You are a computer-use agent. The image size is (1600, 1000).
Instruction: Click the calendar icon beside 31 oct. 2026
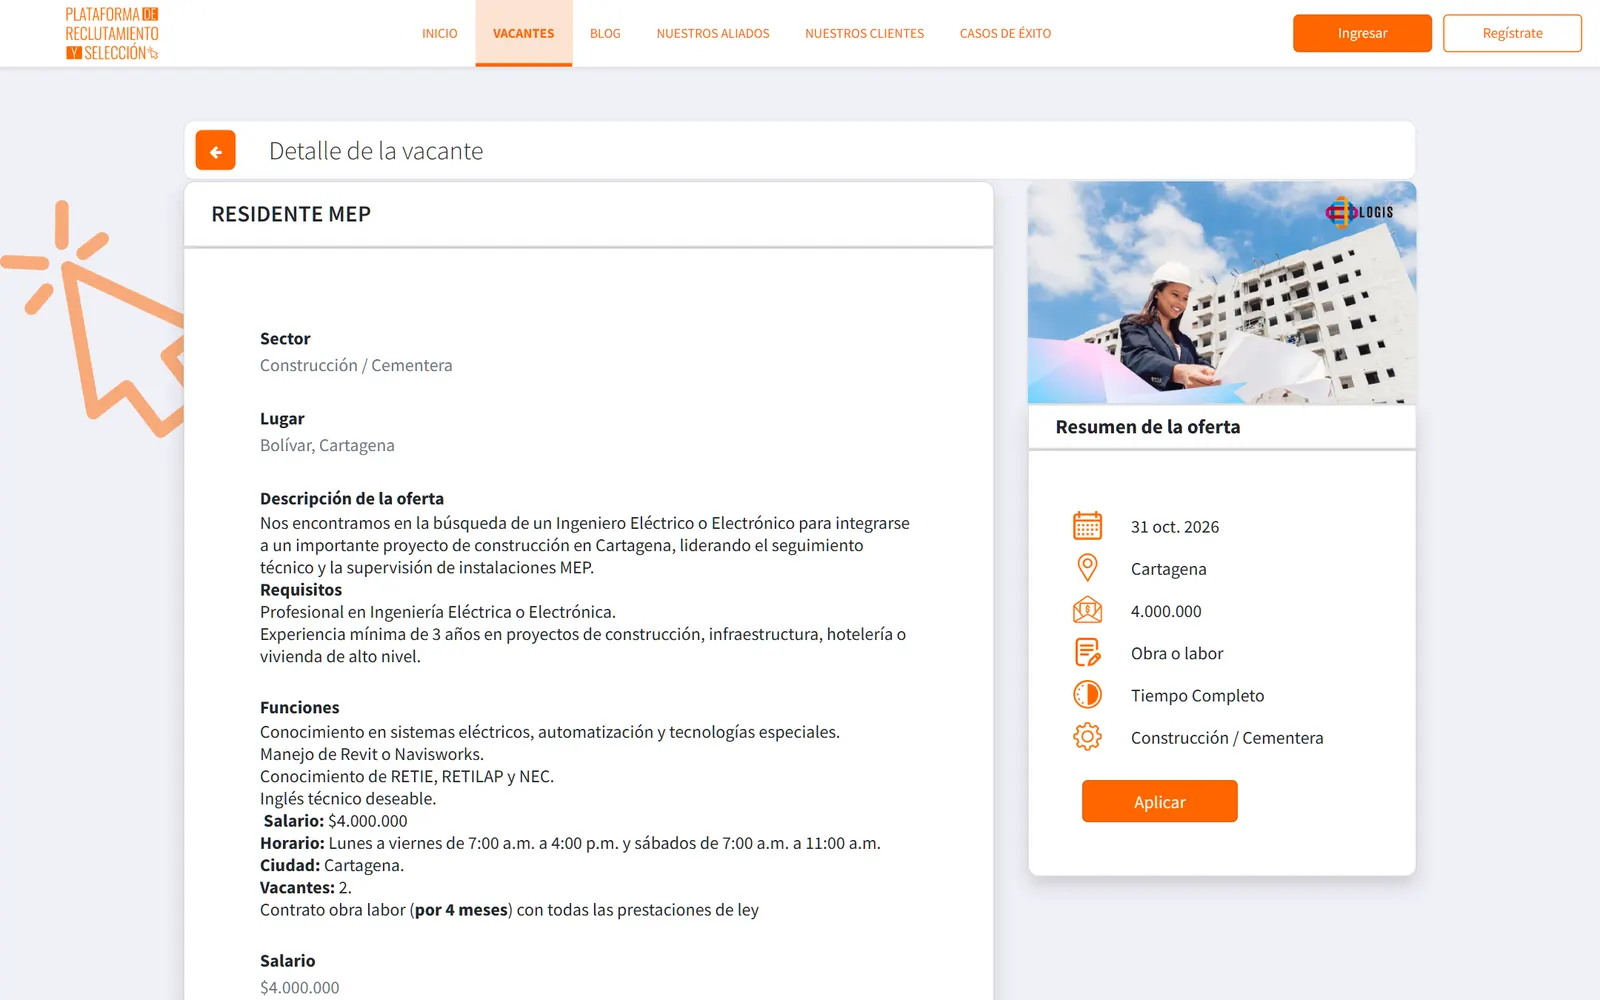(x=1087, y=526)
